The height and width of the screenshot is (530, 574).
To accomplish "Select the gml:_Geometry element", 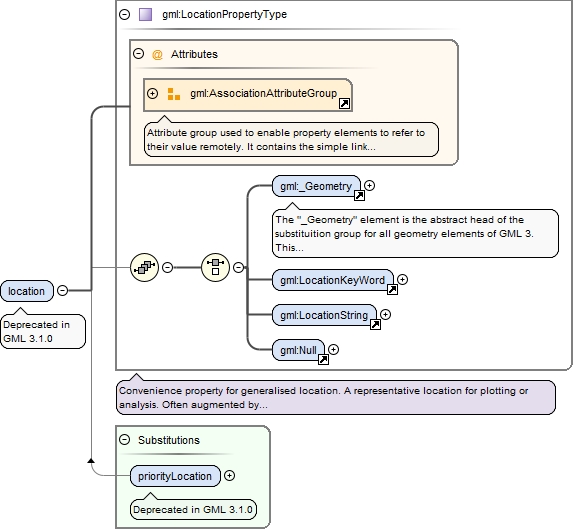I will [316, 186].
